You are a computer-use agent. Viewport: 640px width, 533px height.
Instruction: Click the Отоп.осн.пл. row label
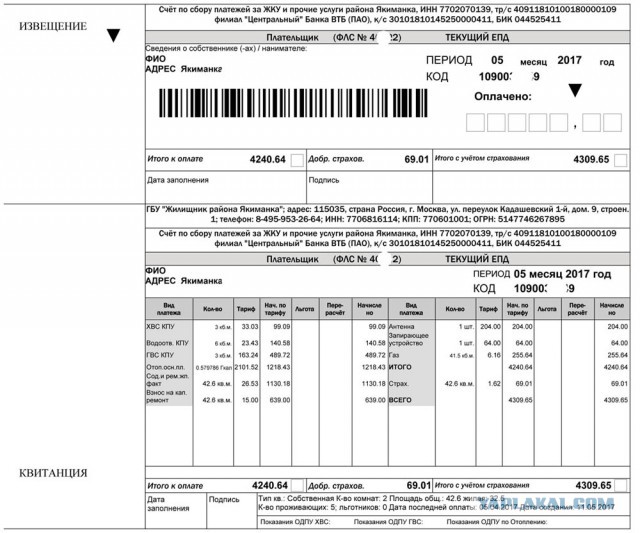click(x=165, y=367)
